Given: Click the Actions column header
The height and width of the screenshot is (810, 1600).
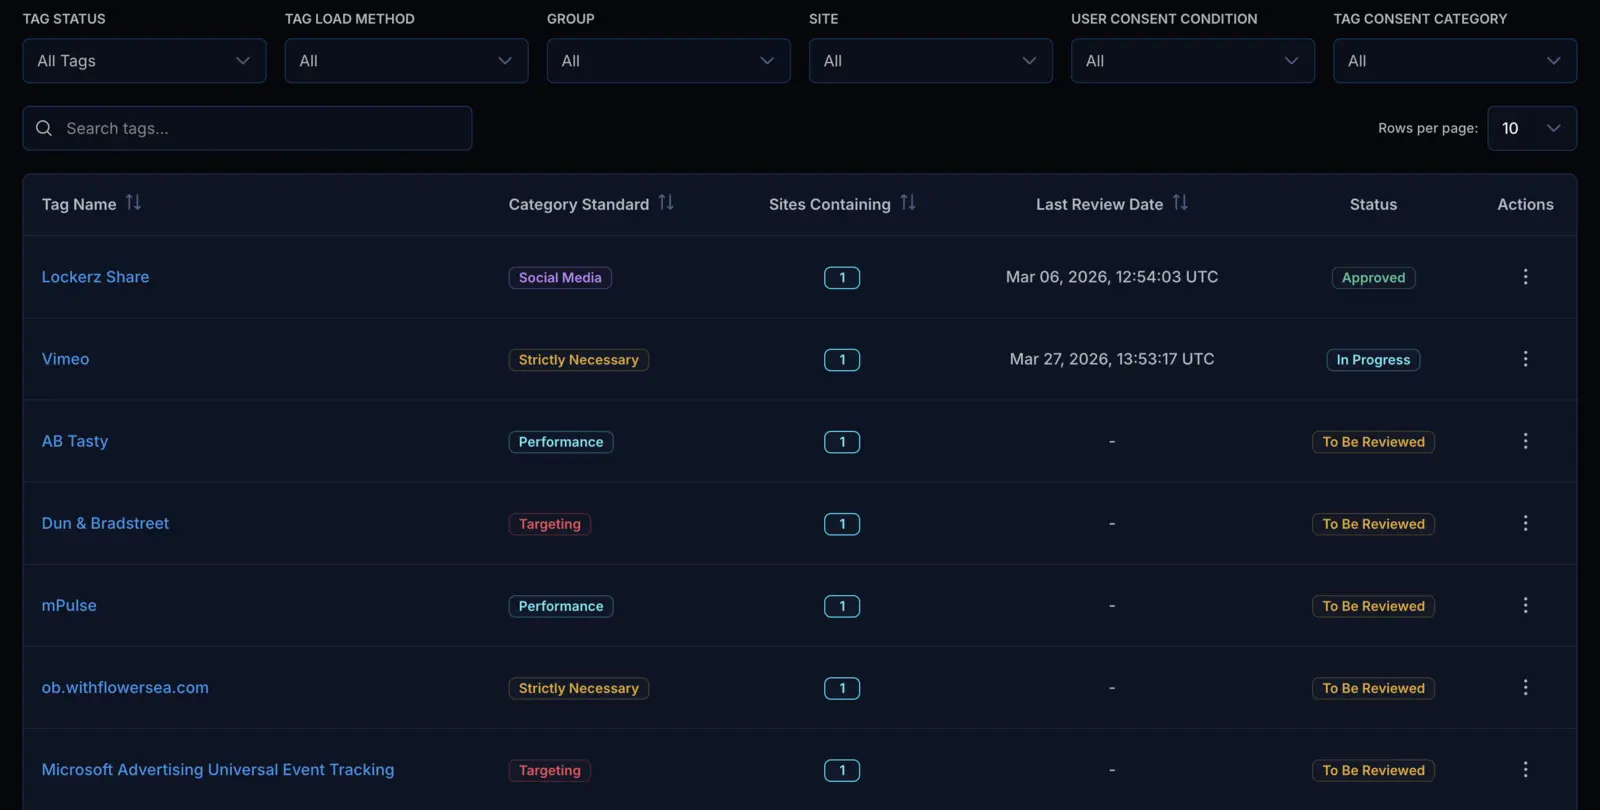Looking at the screenshot, I should pos(1525,204).
